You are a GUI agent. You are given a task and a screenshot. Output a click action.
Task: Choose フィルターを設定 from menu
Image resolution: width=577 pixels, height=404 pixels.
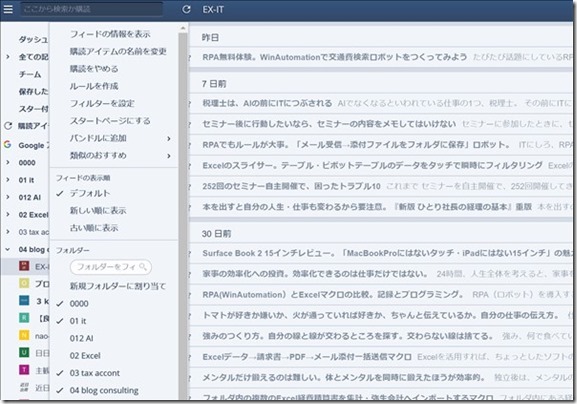pos(102,103)
